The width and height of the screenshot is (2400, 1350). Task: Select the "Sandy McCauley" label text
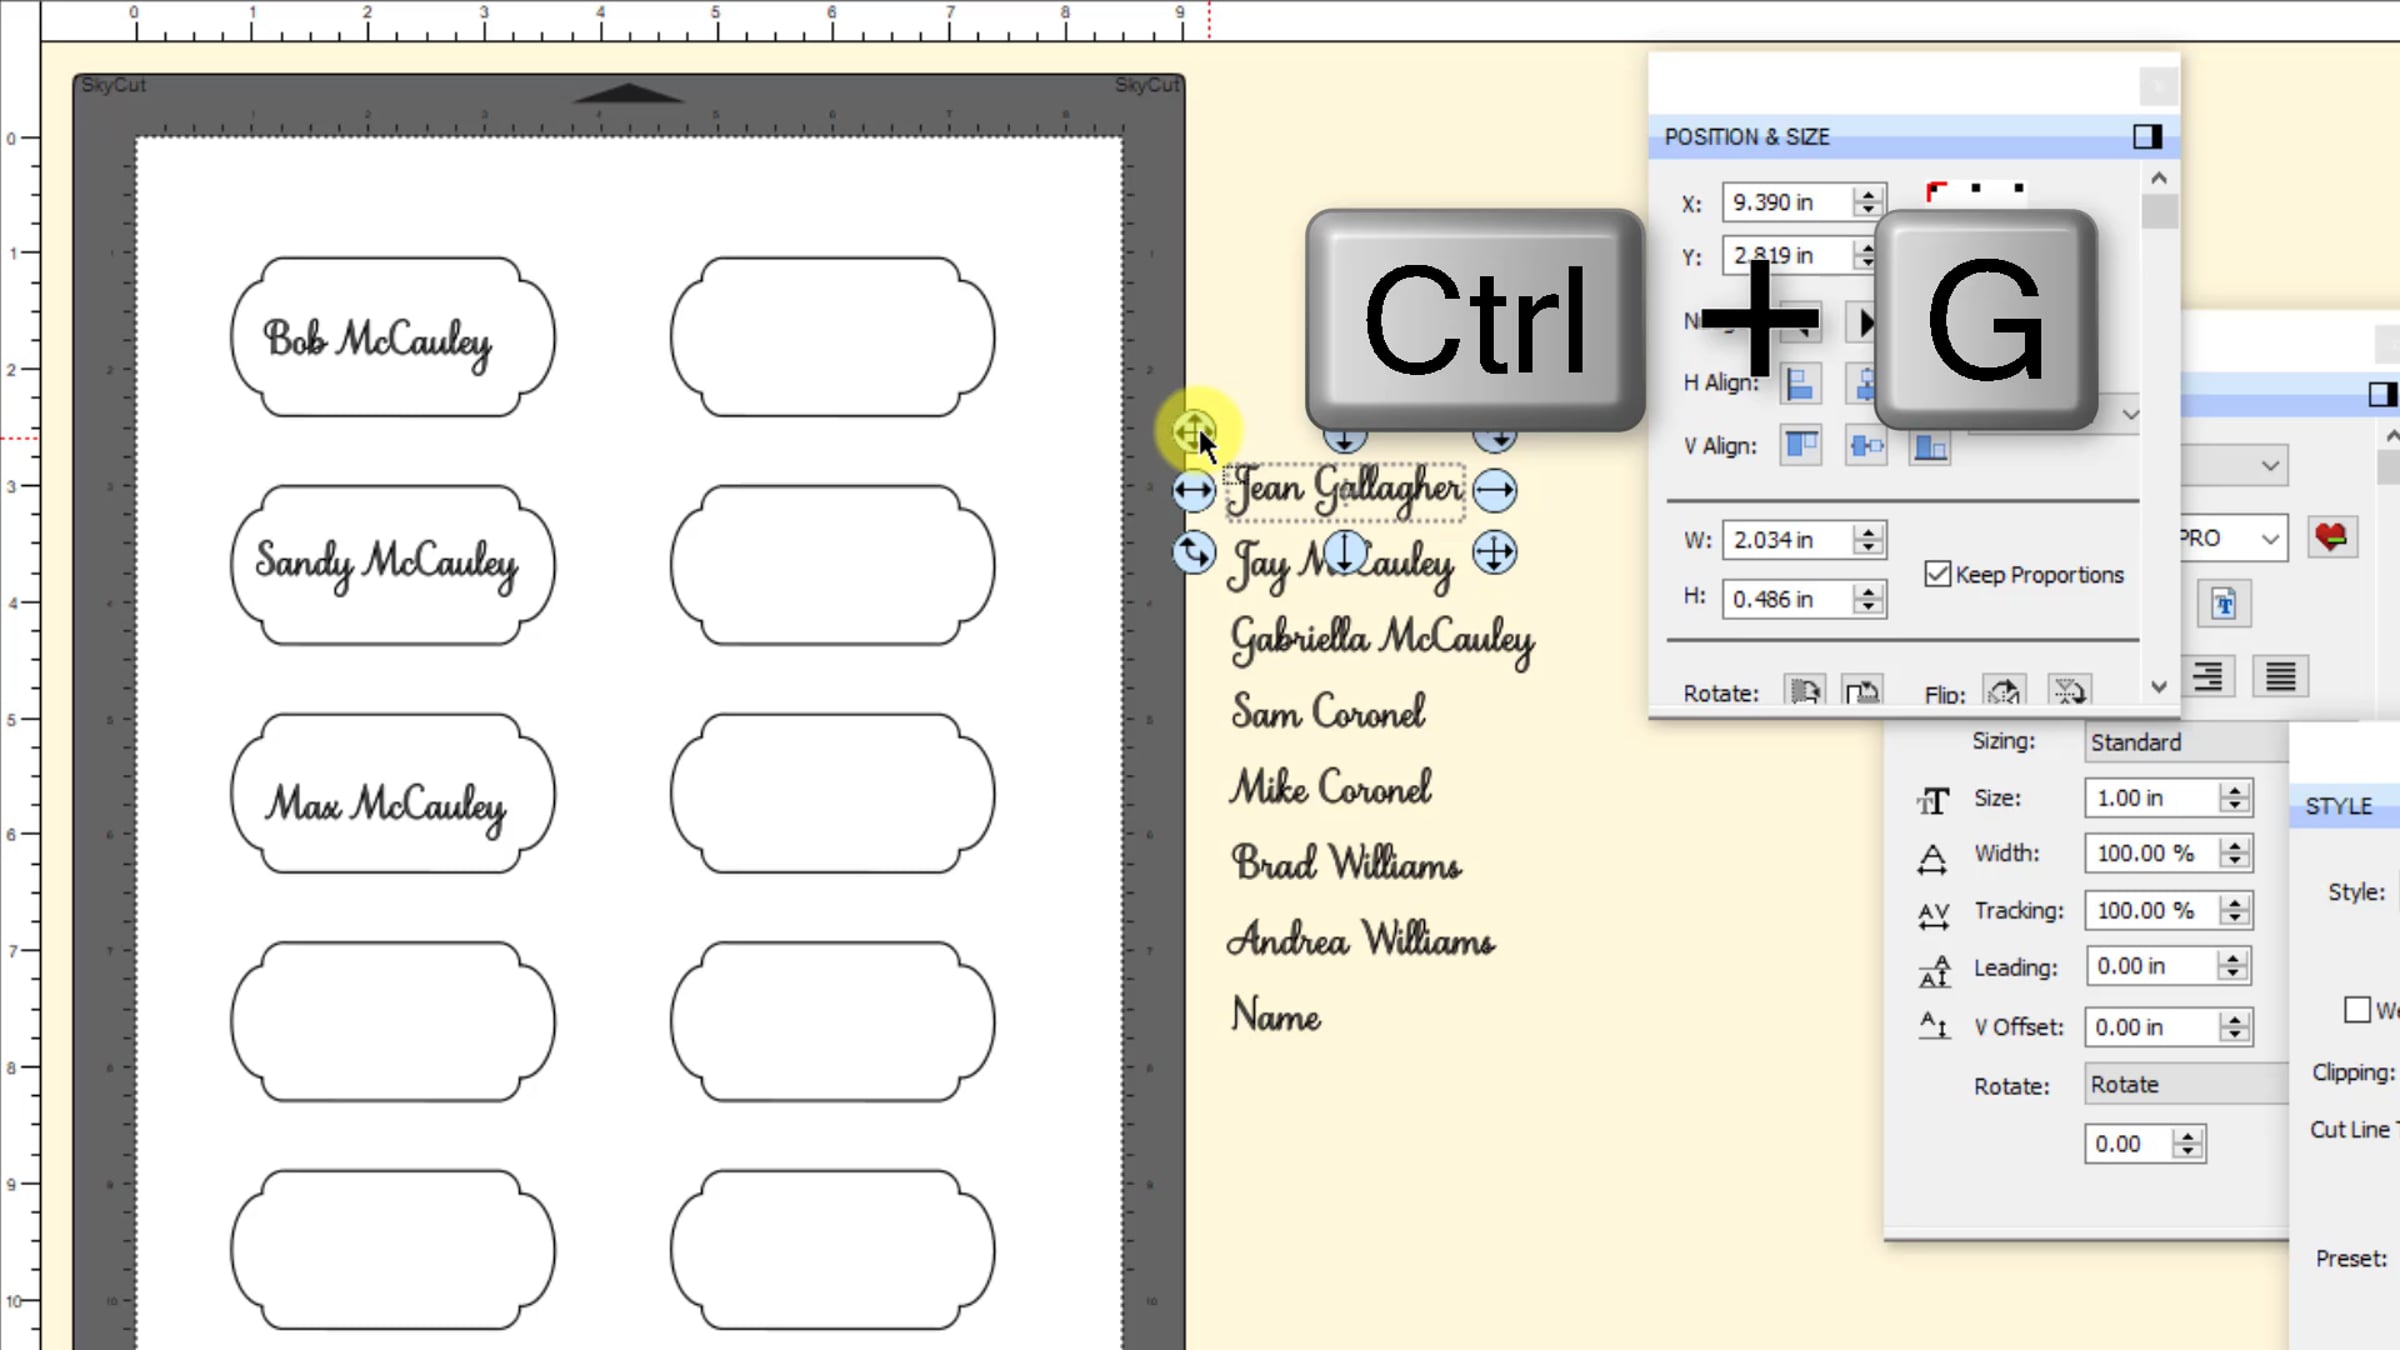coord(387,565)
